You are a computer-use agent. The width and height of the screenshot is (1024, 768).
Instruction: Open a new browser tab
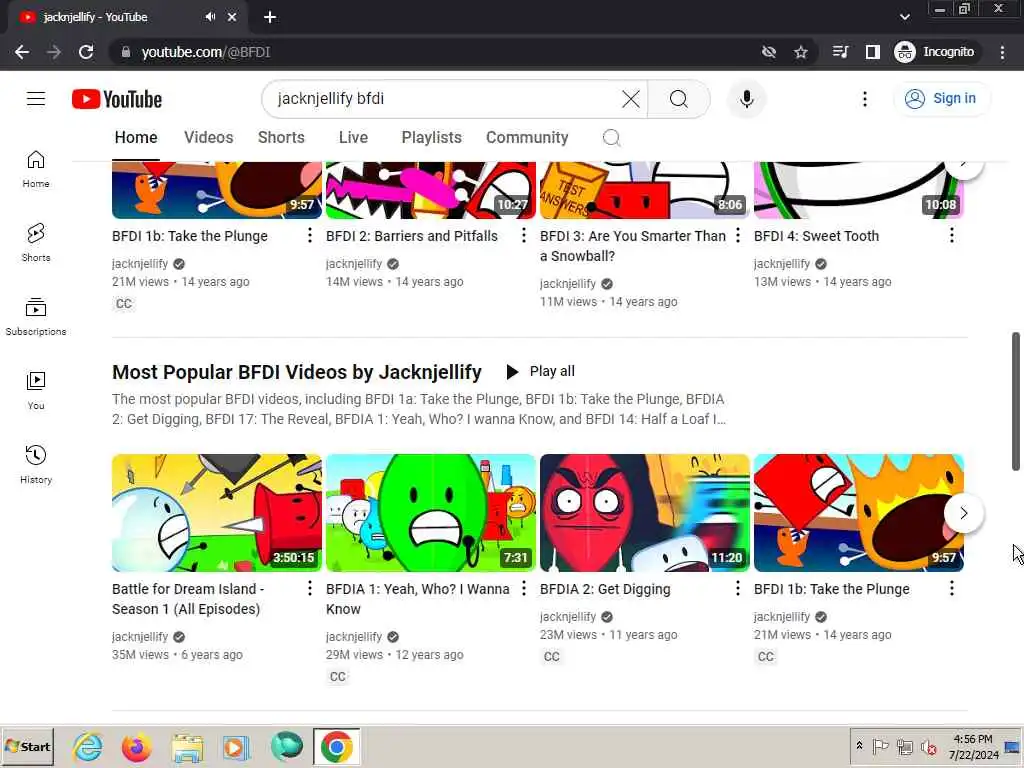pos(270,17)
